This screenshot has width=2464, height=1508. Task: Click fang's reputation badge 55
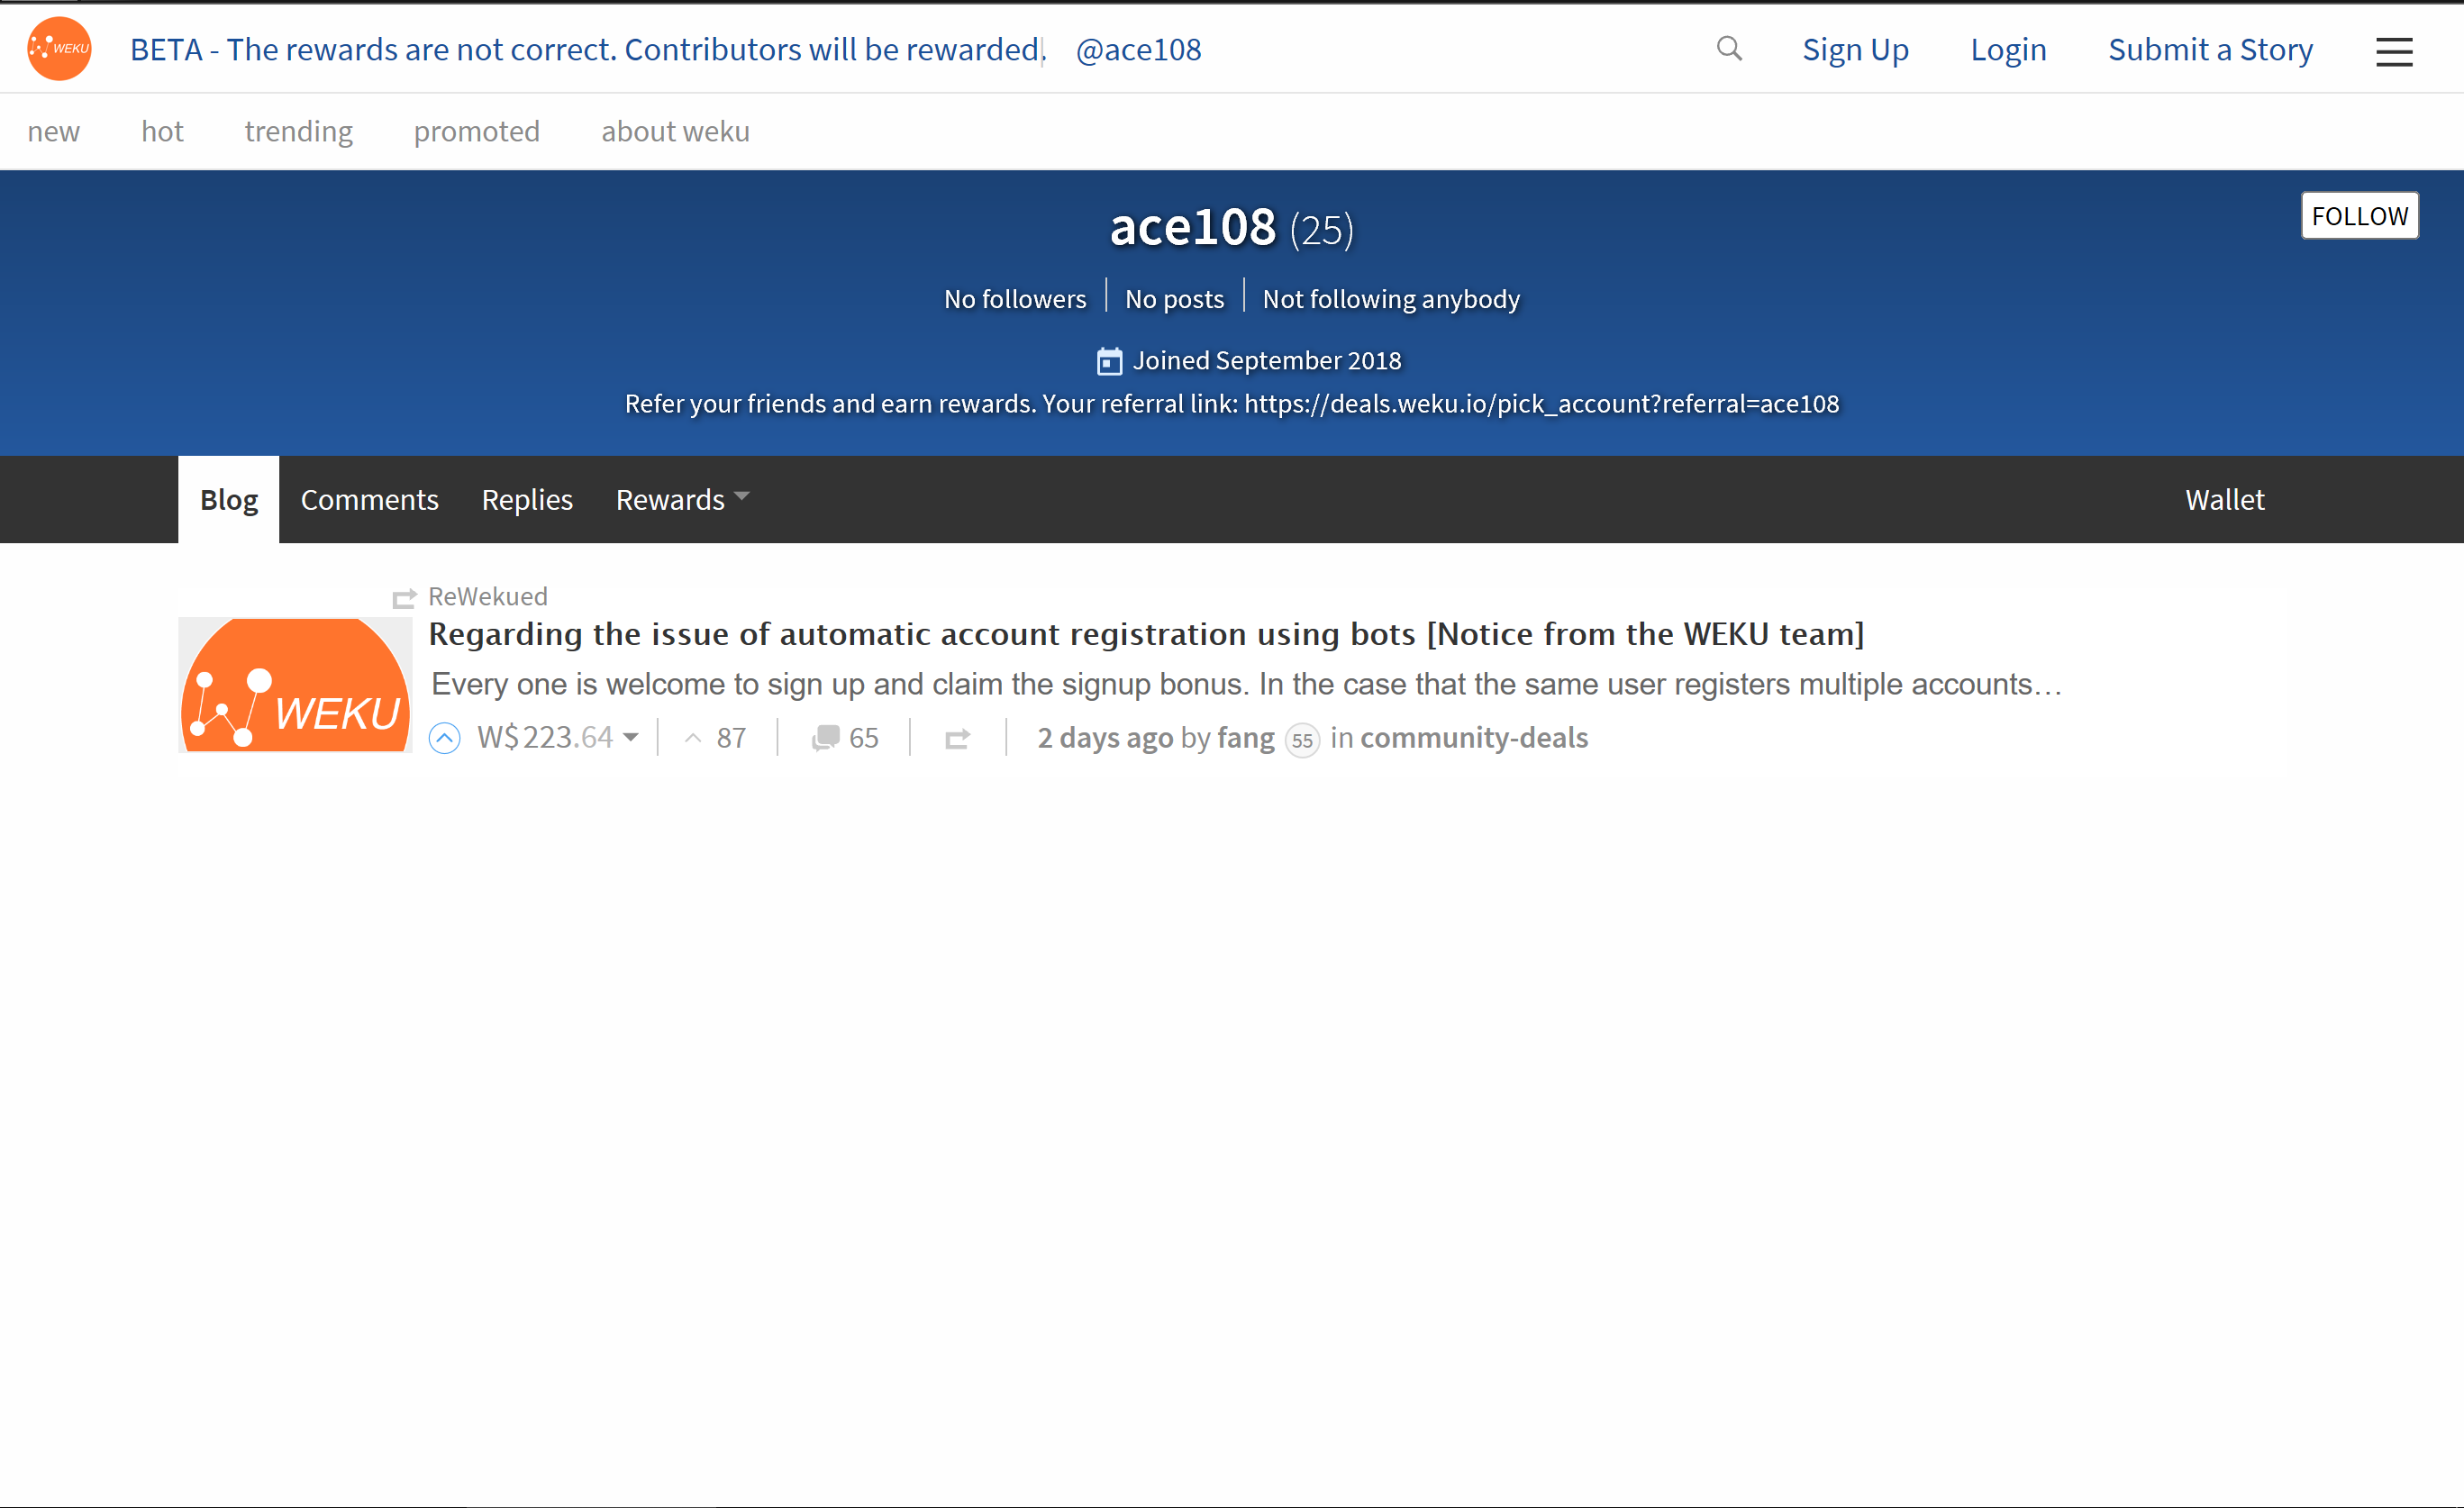point(1302,740)
